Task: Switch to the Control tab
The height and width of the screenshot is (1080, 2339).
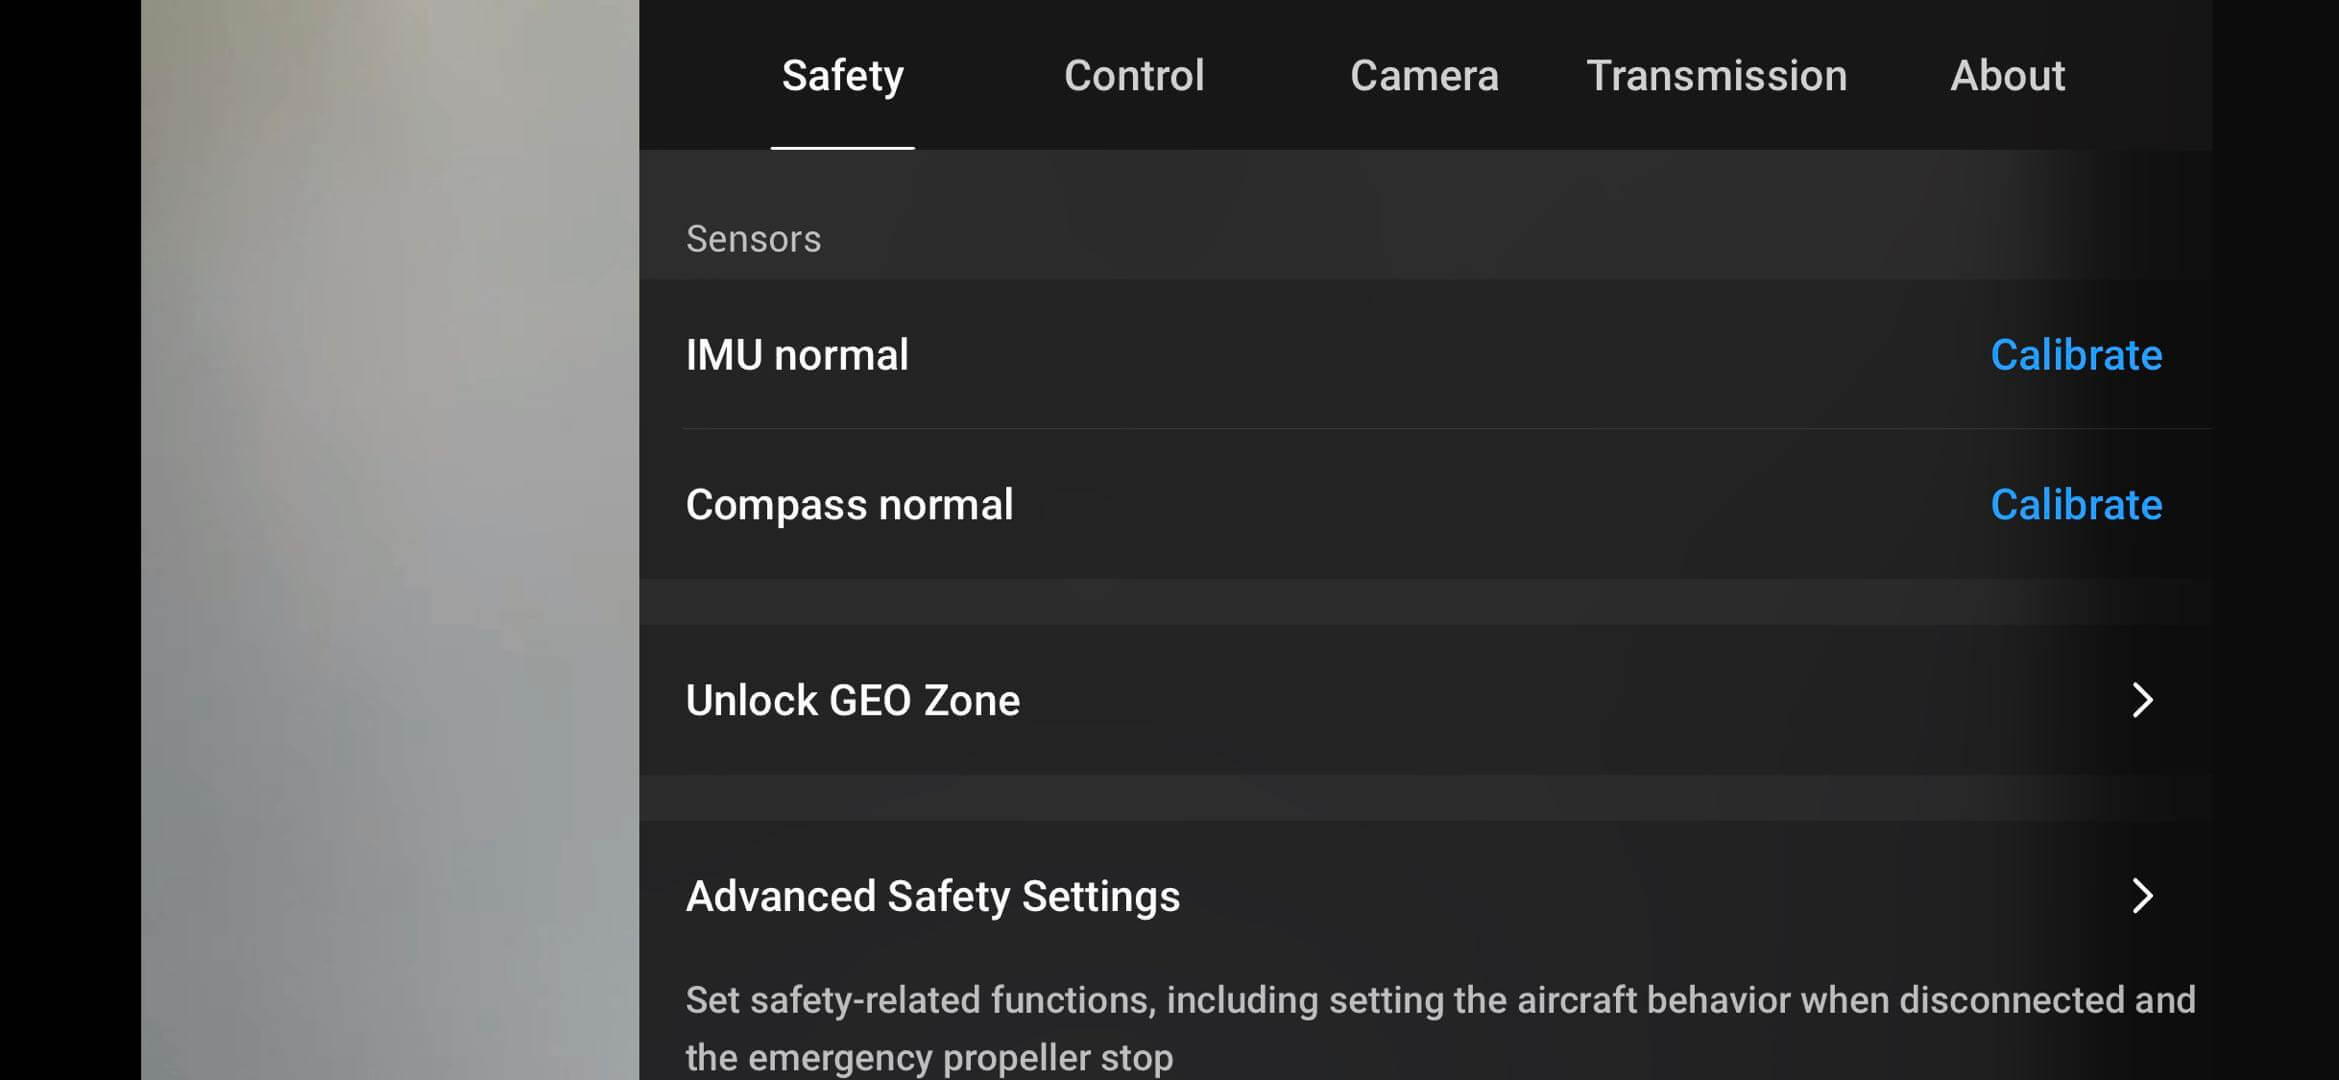Action: coord(1134,75)
